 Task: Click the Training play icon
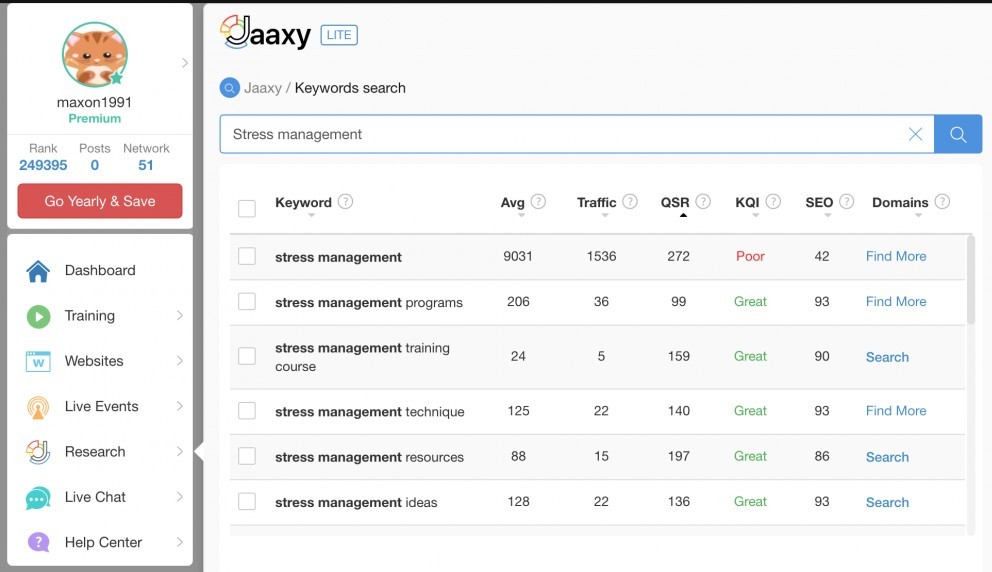pyautogui.click(x=38, y=316)
